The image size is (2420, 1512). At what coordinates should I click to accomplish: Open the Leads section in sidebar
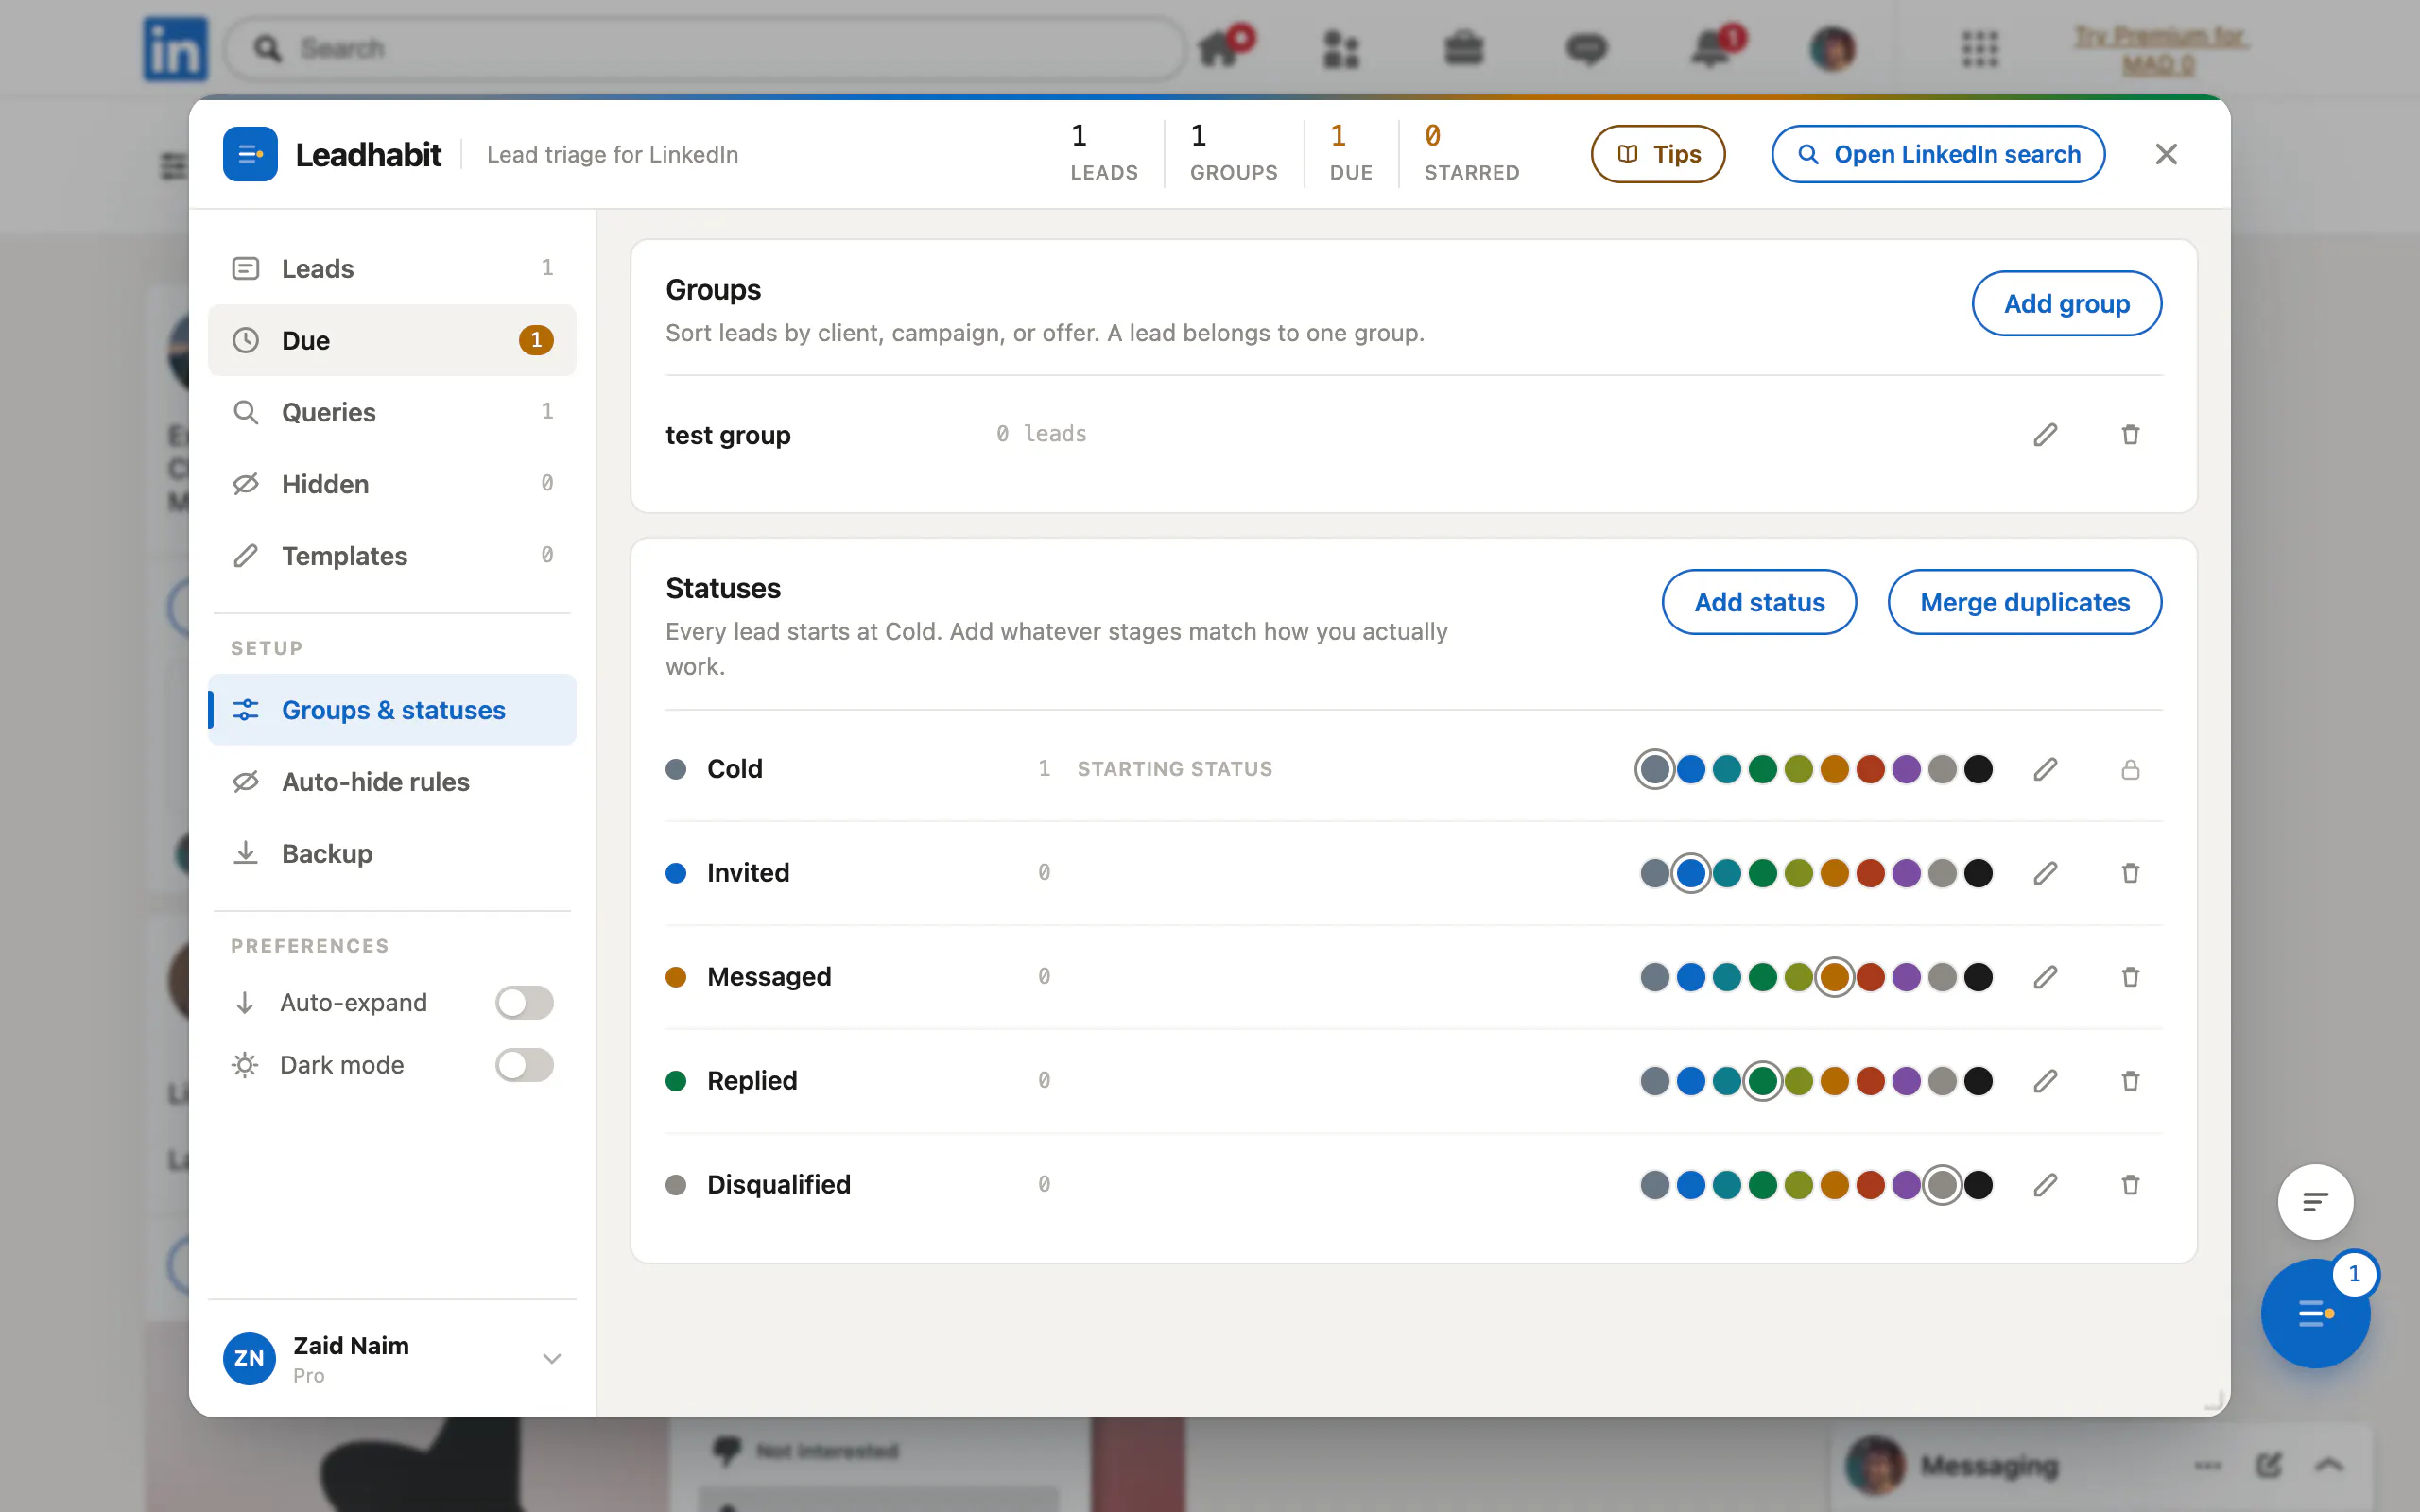click(392, 268)
